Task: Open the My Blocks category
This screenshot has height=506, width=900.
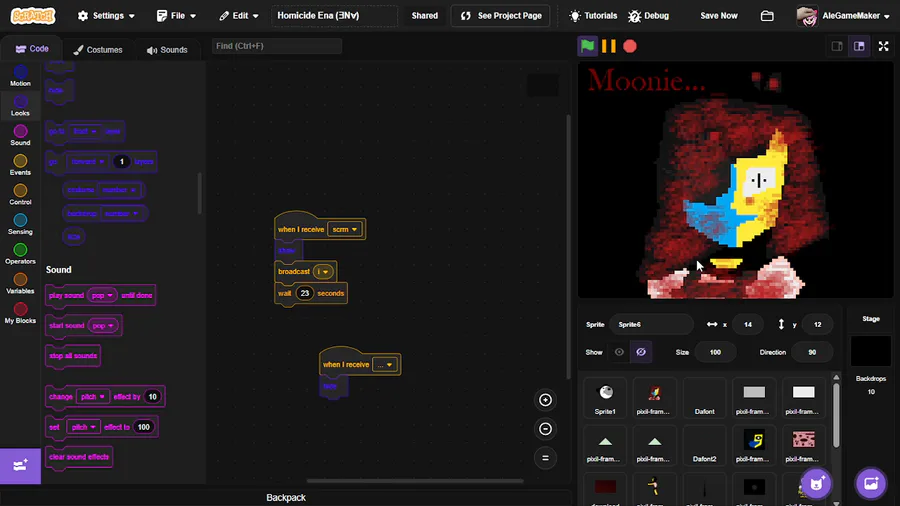Action: [20, 313]
